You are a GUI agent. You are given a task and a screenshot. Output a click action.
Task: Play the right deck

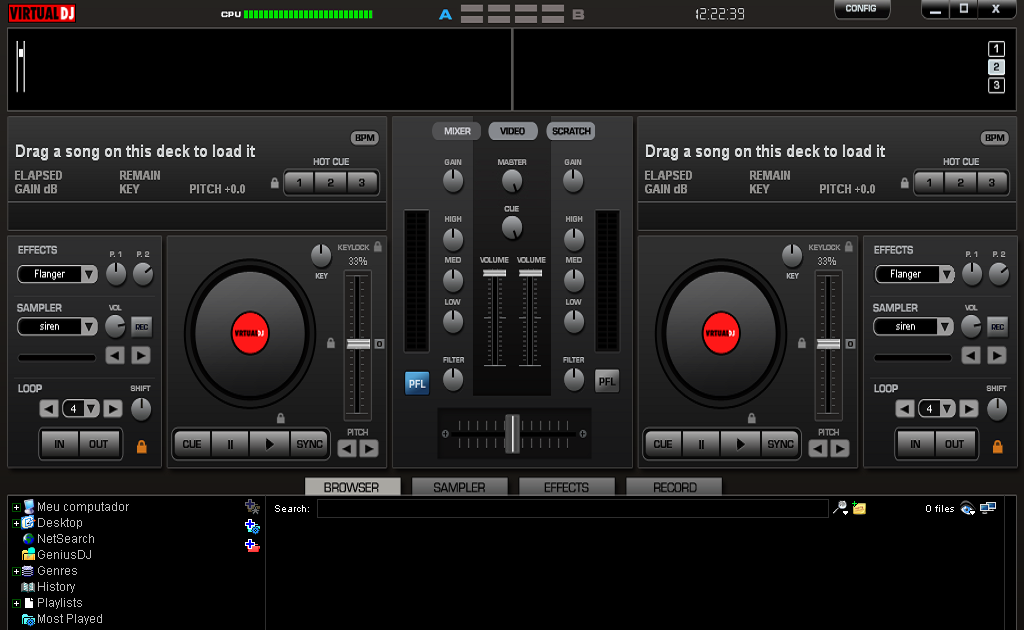click(x=741, y=445)
